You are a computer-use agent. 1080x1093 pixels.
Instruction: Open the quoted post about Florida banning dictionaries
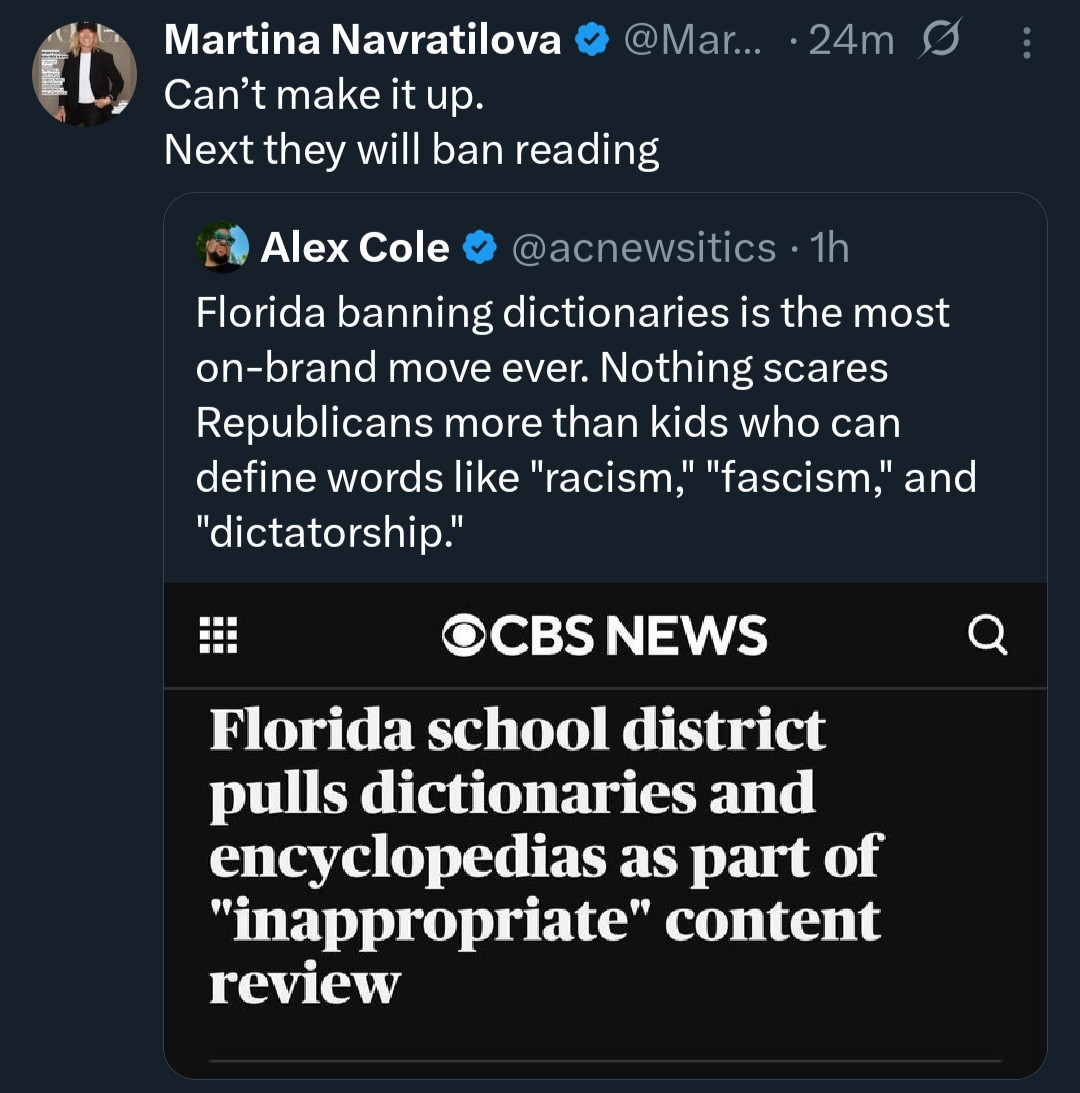tap(585, 421)
